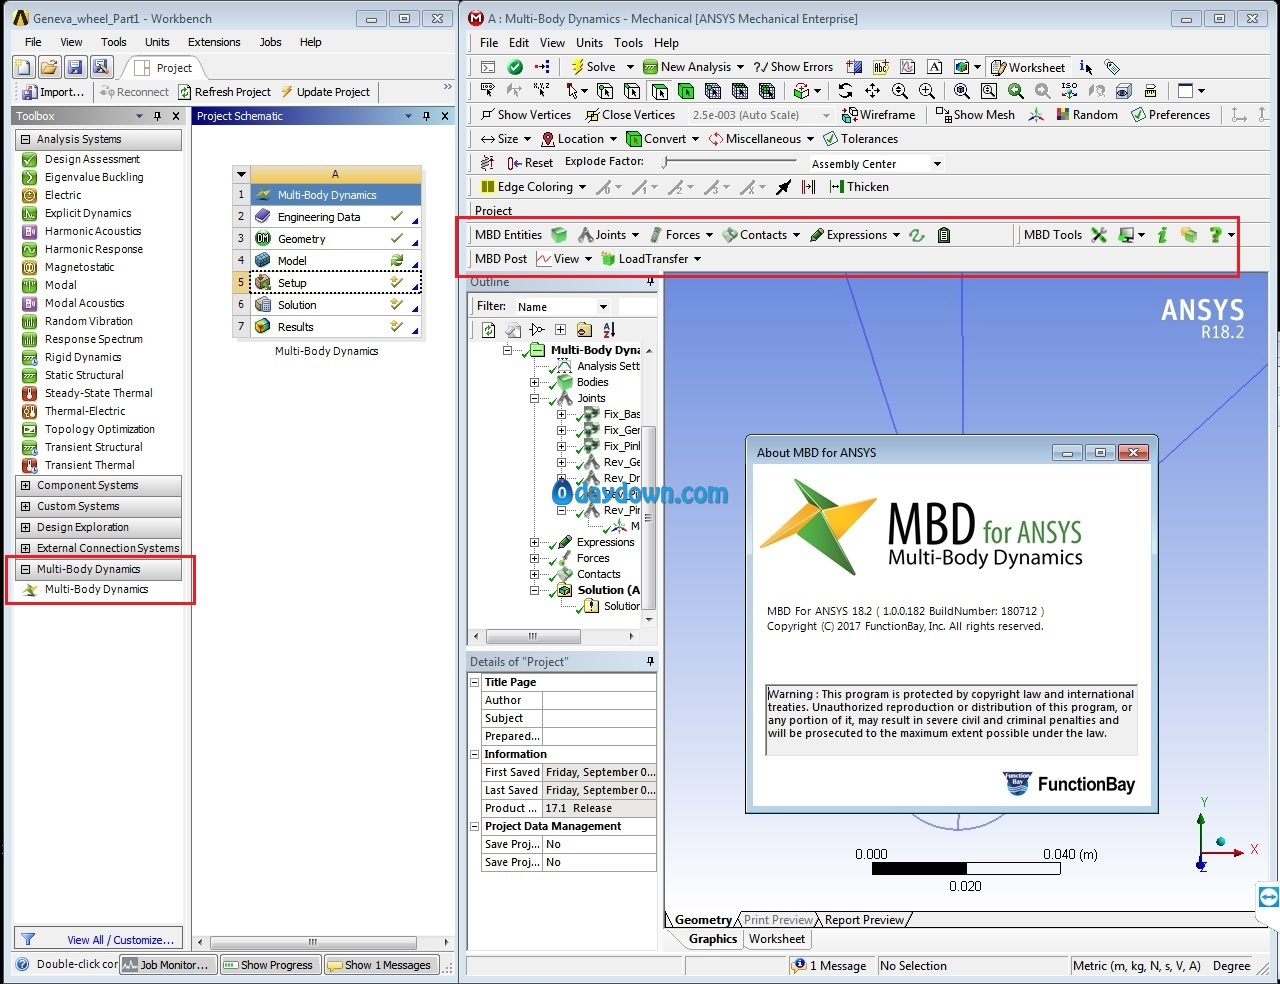Screen dimensions: 1280x984
Task: Open the Edit menu in Mechanical window
Action: point(518,43)
